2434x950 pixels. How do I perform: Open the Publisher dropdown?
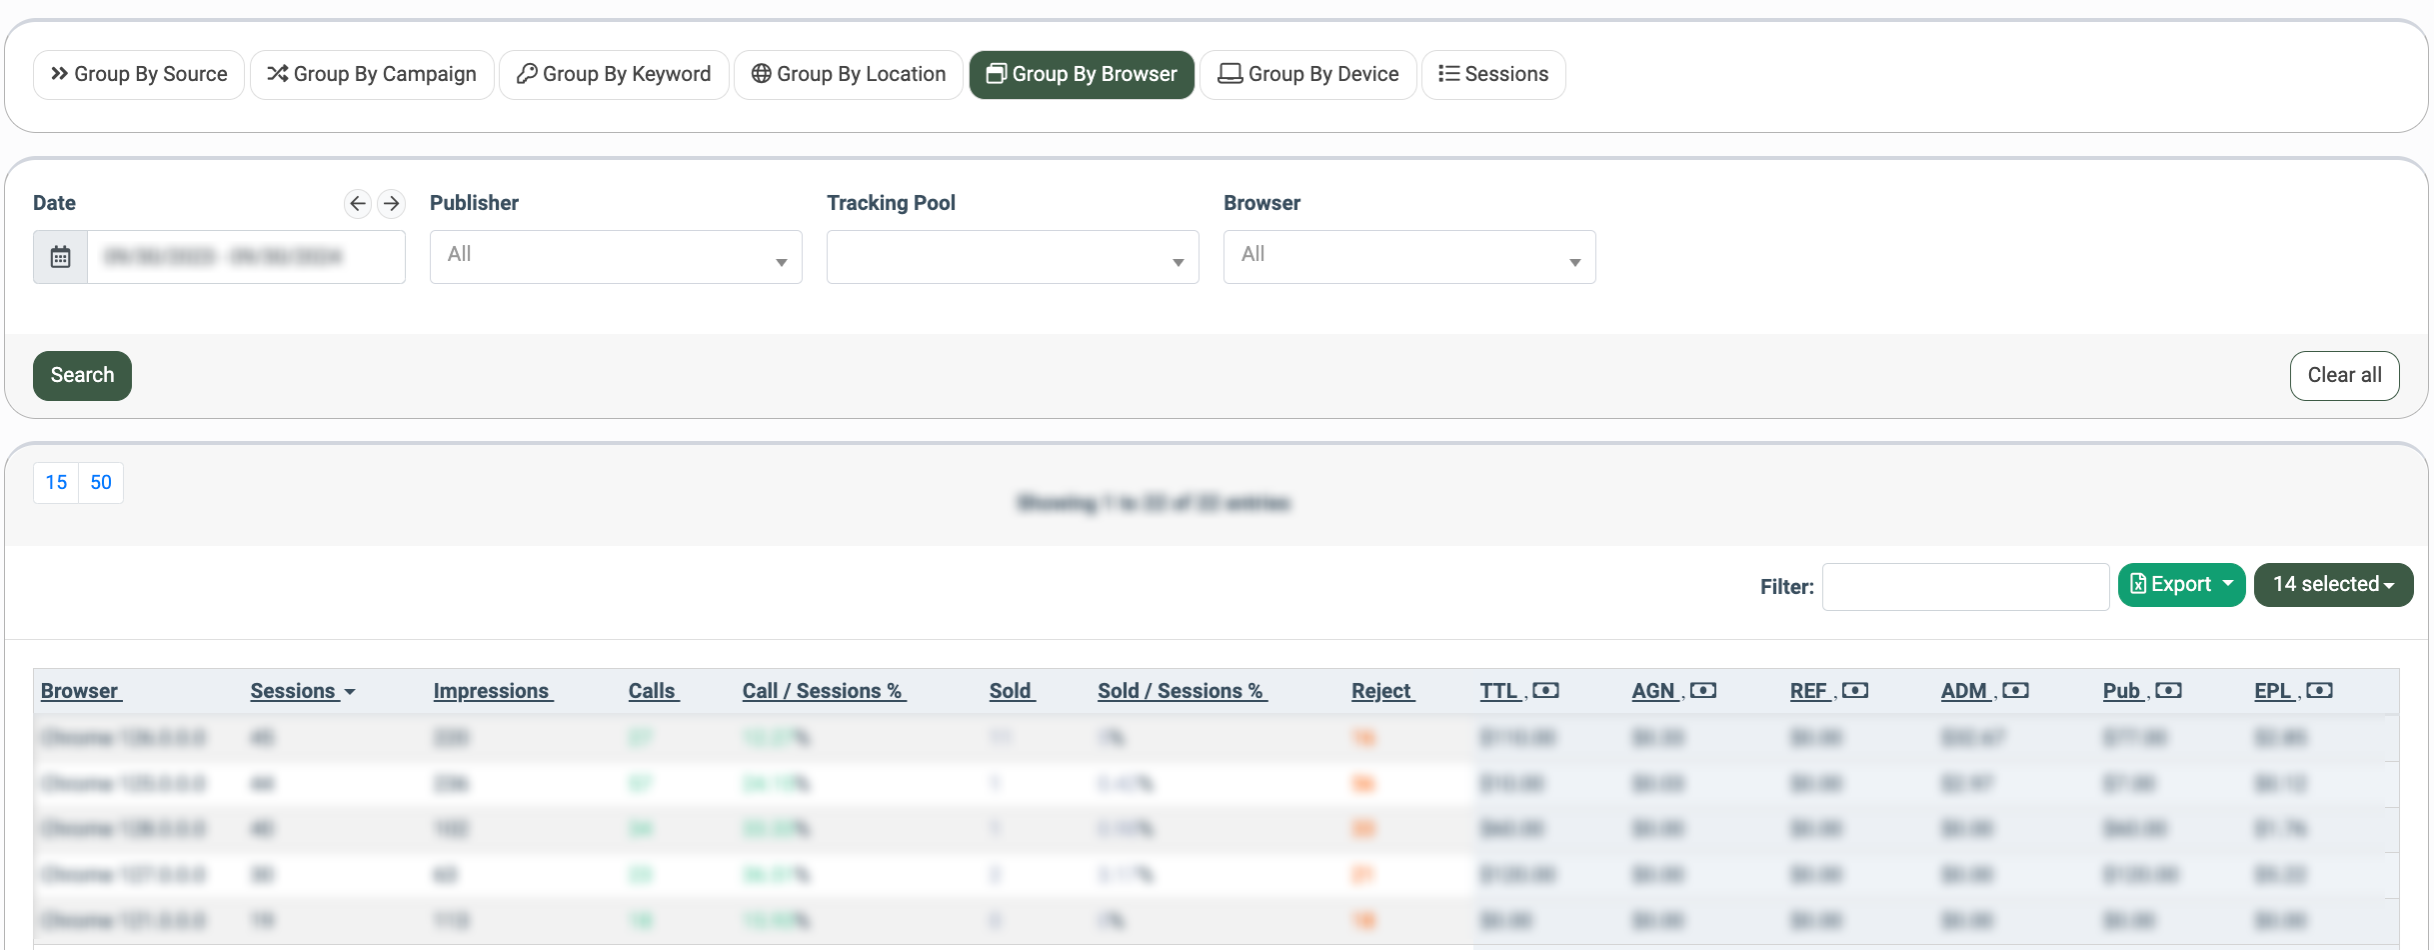[x=615, y=257]
